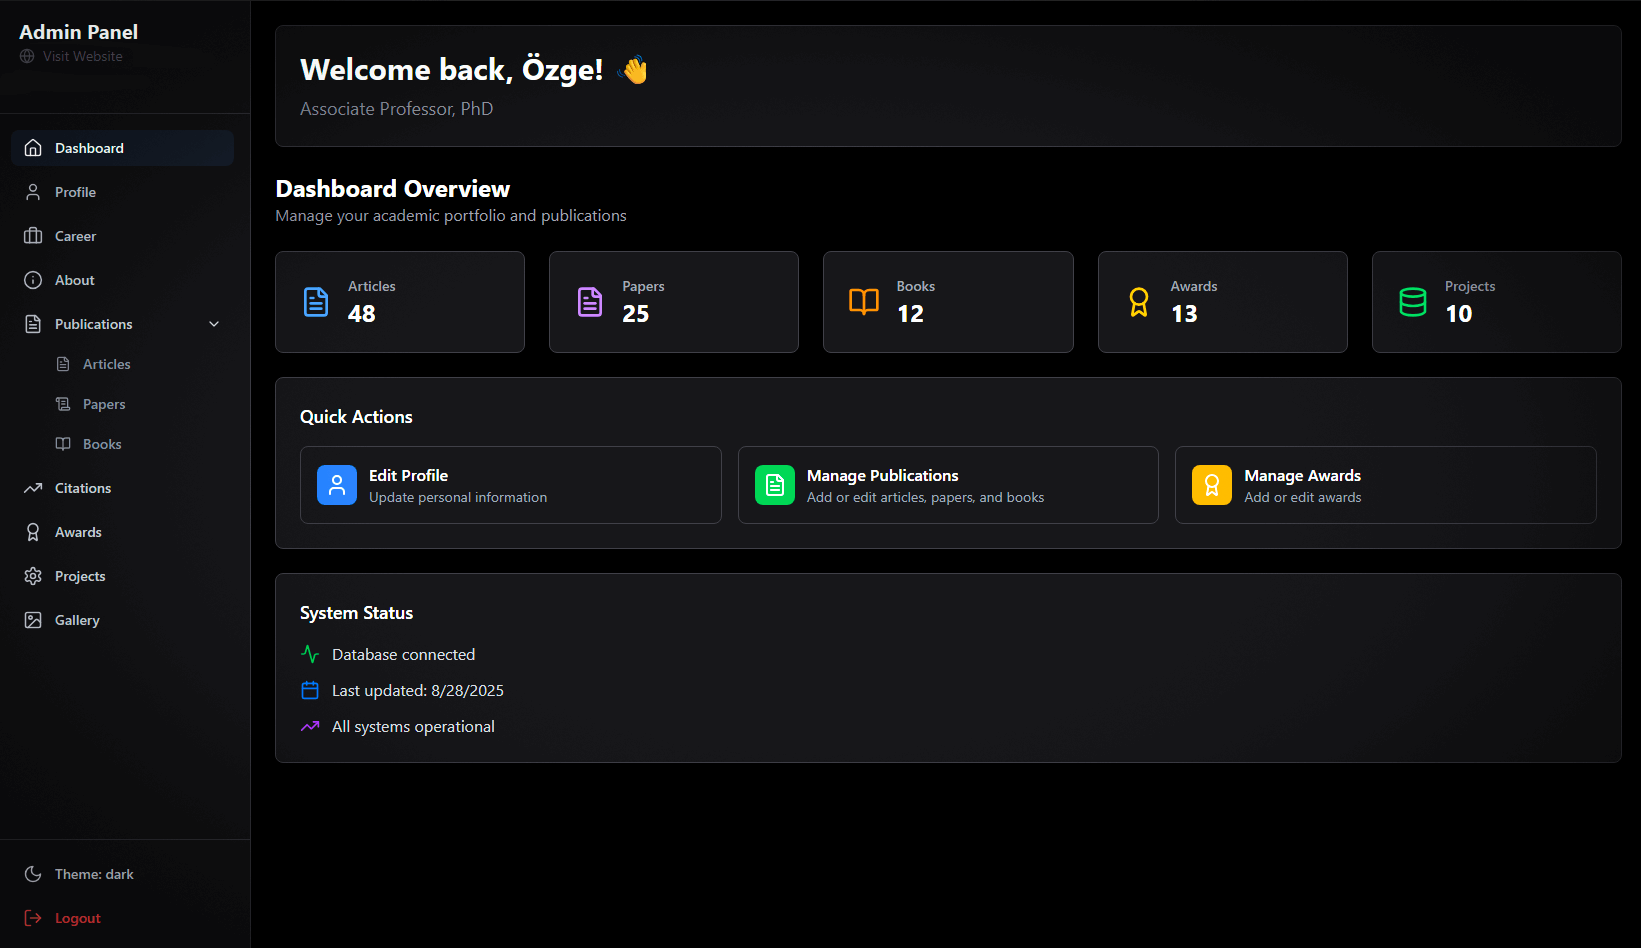The image size is (1641, 948).
Task: Click the Gallery image icon in sidebar
Action: point(33,620)
